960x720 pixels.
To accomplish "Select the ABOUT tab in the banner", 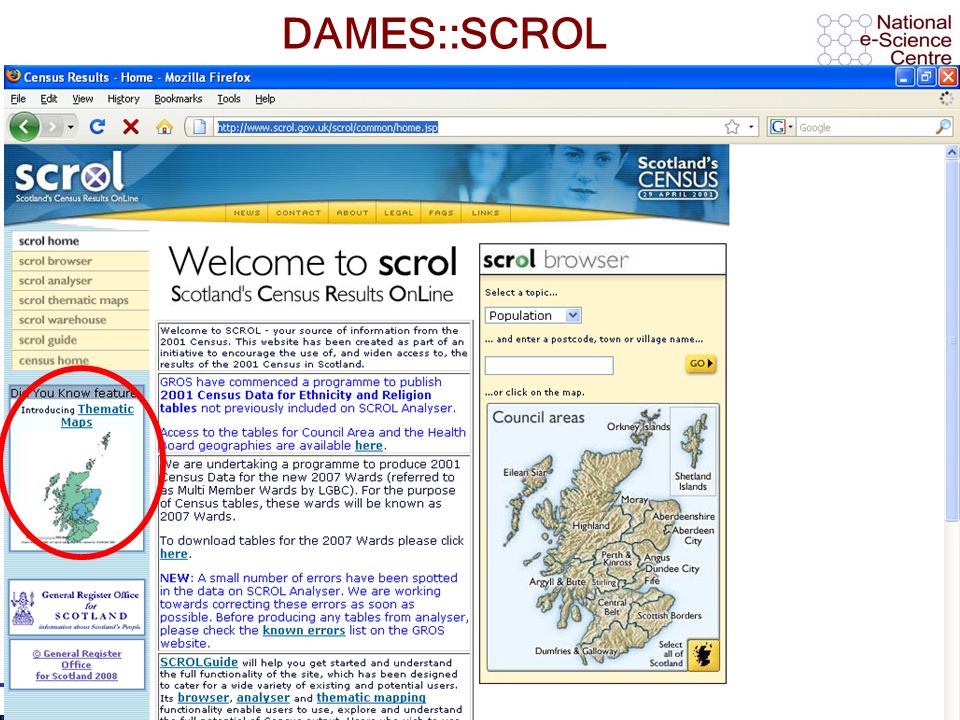I will pyautogui.click(x=353, y=212).
